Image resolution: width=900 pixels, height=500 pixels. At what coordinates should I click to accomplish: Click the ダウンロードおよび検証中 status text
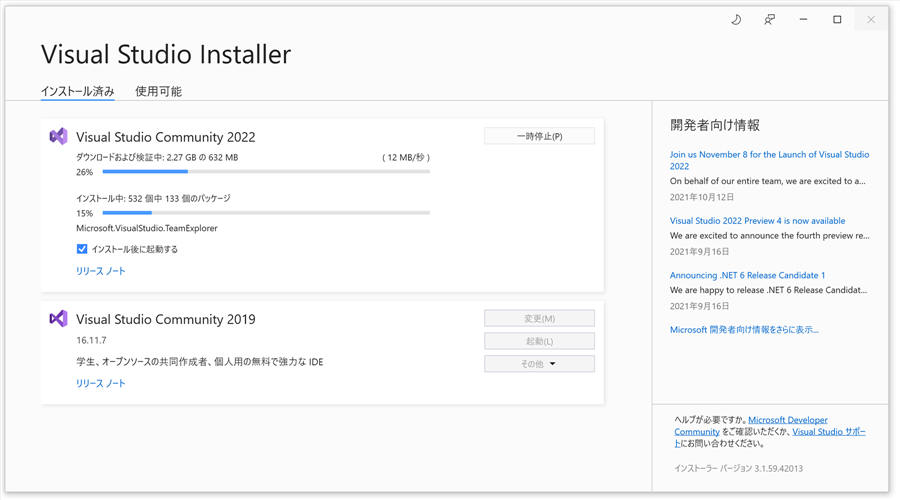[157, 157]
